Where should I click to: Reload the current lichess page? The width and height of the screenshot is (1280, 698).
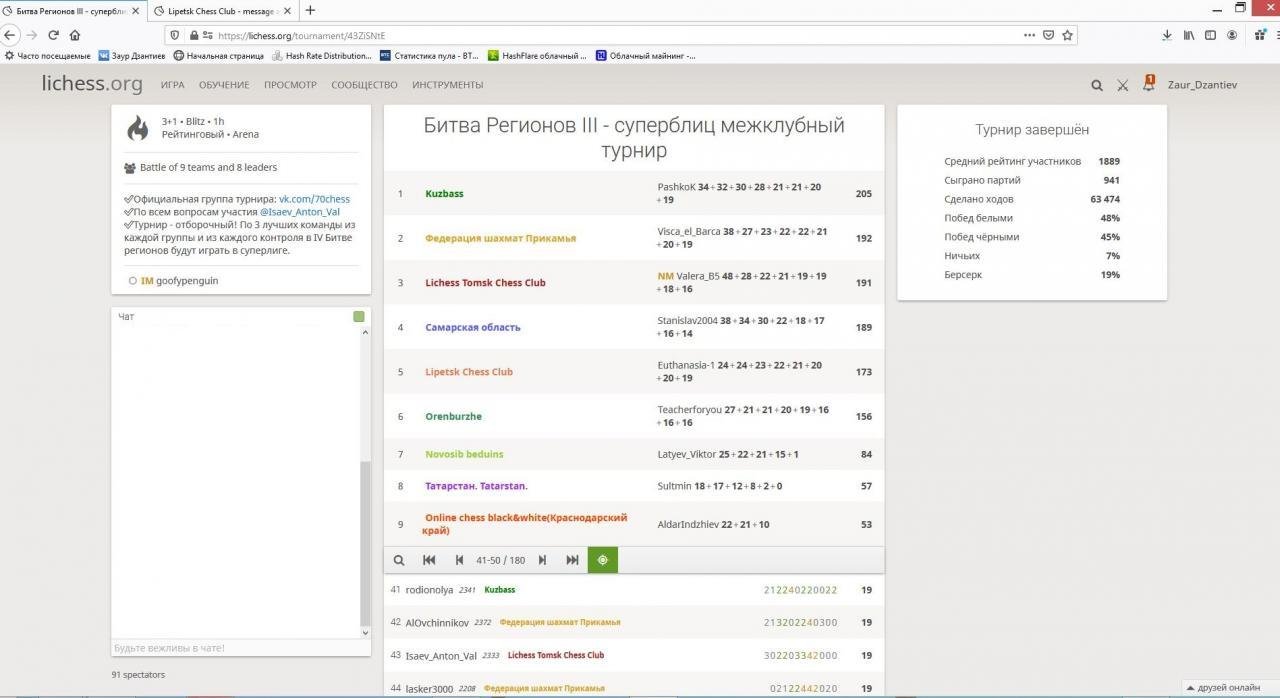click(x=54, y=35)
